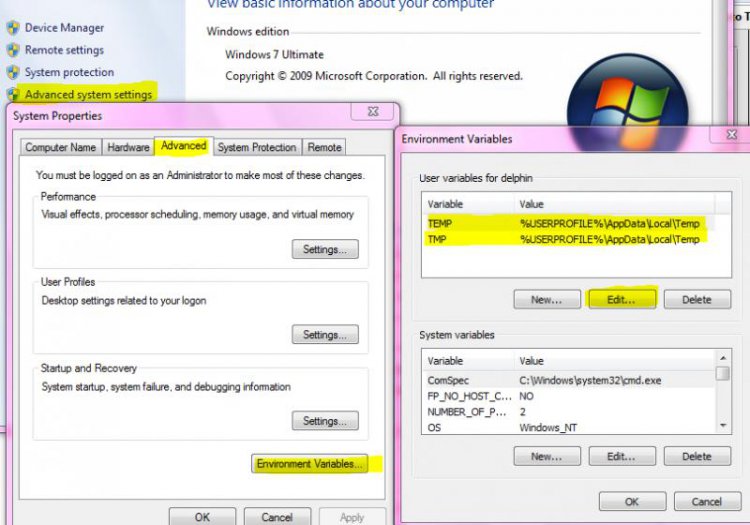Image resolution: width=750 pixels, height=525 pixels.
Task: Select the FP_NO_HOST_C system variable
Action: (x=569, y=396)
